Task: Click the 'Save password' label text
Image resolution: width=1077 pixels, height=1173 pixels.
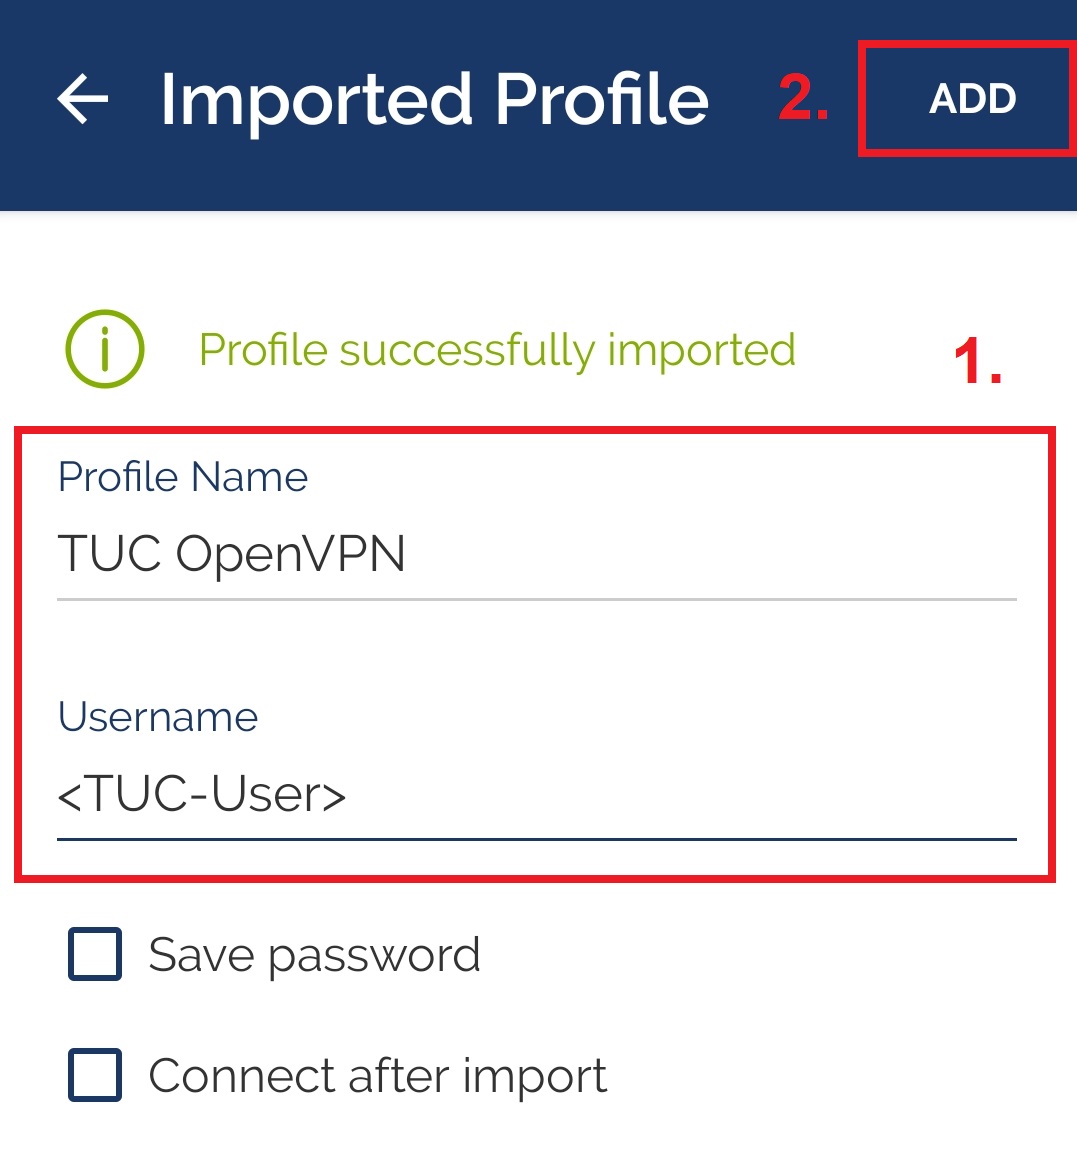Action: tap(314, 955)
